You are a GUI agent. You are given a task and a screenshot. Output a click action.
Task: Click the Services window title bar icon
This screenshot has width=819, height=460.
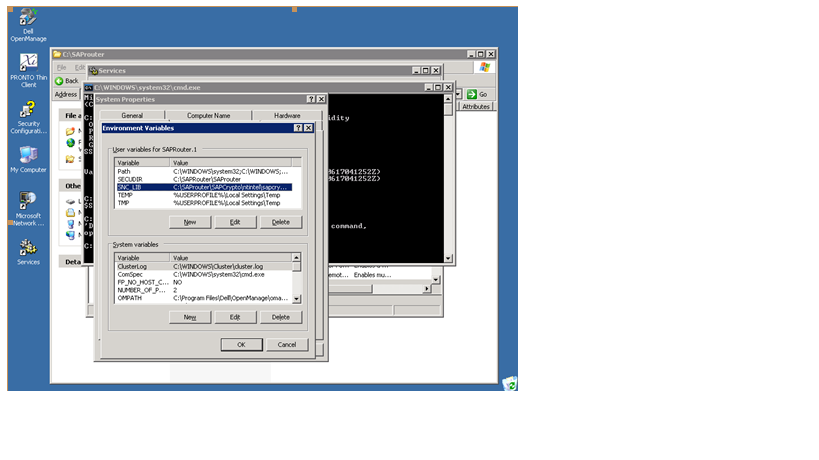pyautogui.click(x=93, y=70)
